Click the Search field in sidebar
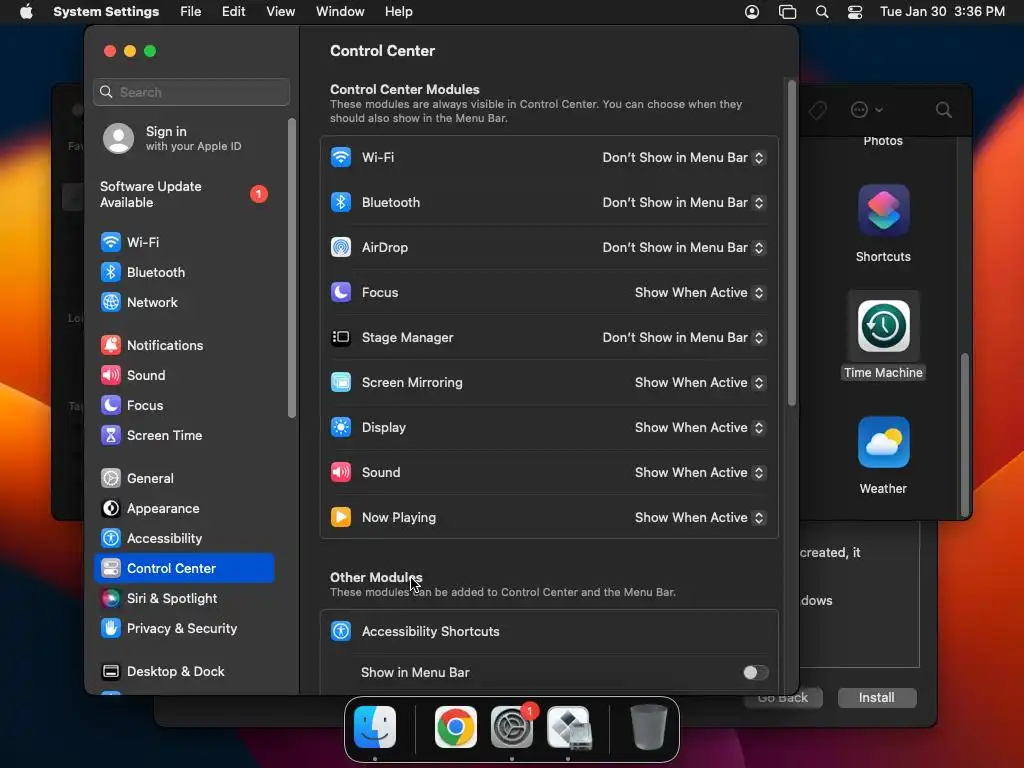The height and width of the screenshot is (768, 1024). [191, 92]
